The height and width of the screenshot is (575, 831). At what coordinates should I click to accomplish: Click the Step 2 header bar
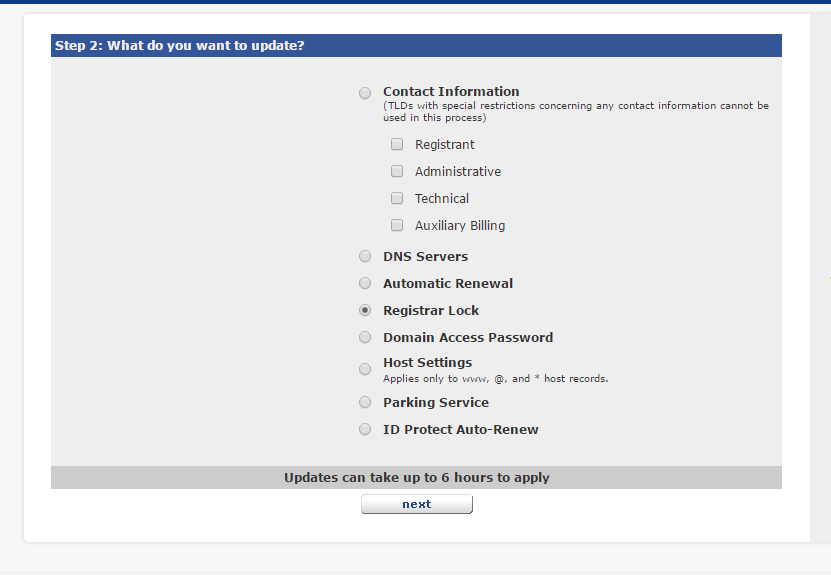pyautogui.click(x=416, y=46)
